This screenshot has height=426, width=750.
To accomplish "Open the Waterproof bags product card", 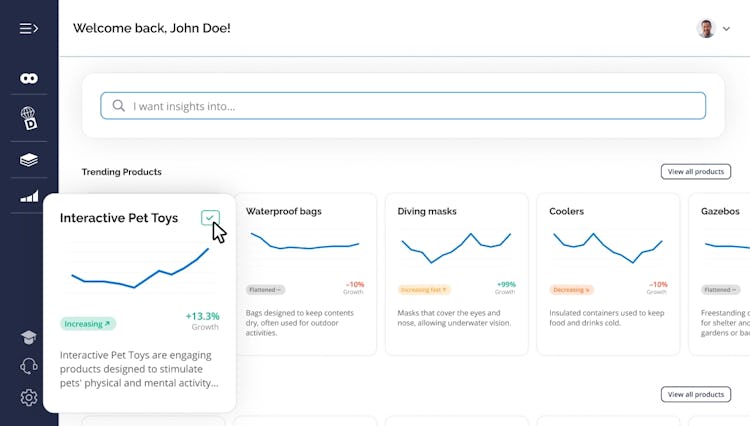I will (x=304, y=274).
